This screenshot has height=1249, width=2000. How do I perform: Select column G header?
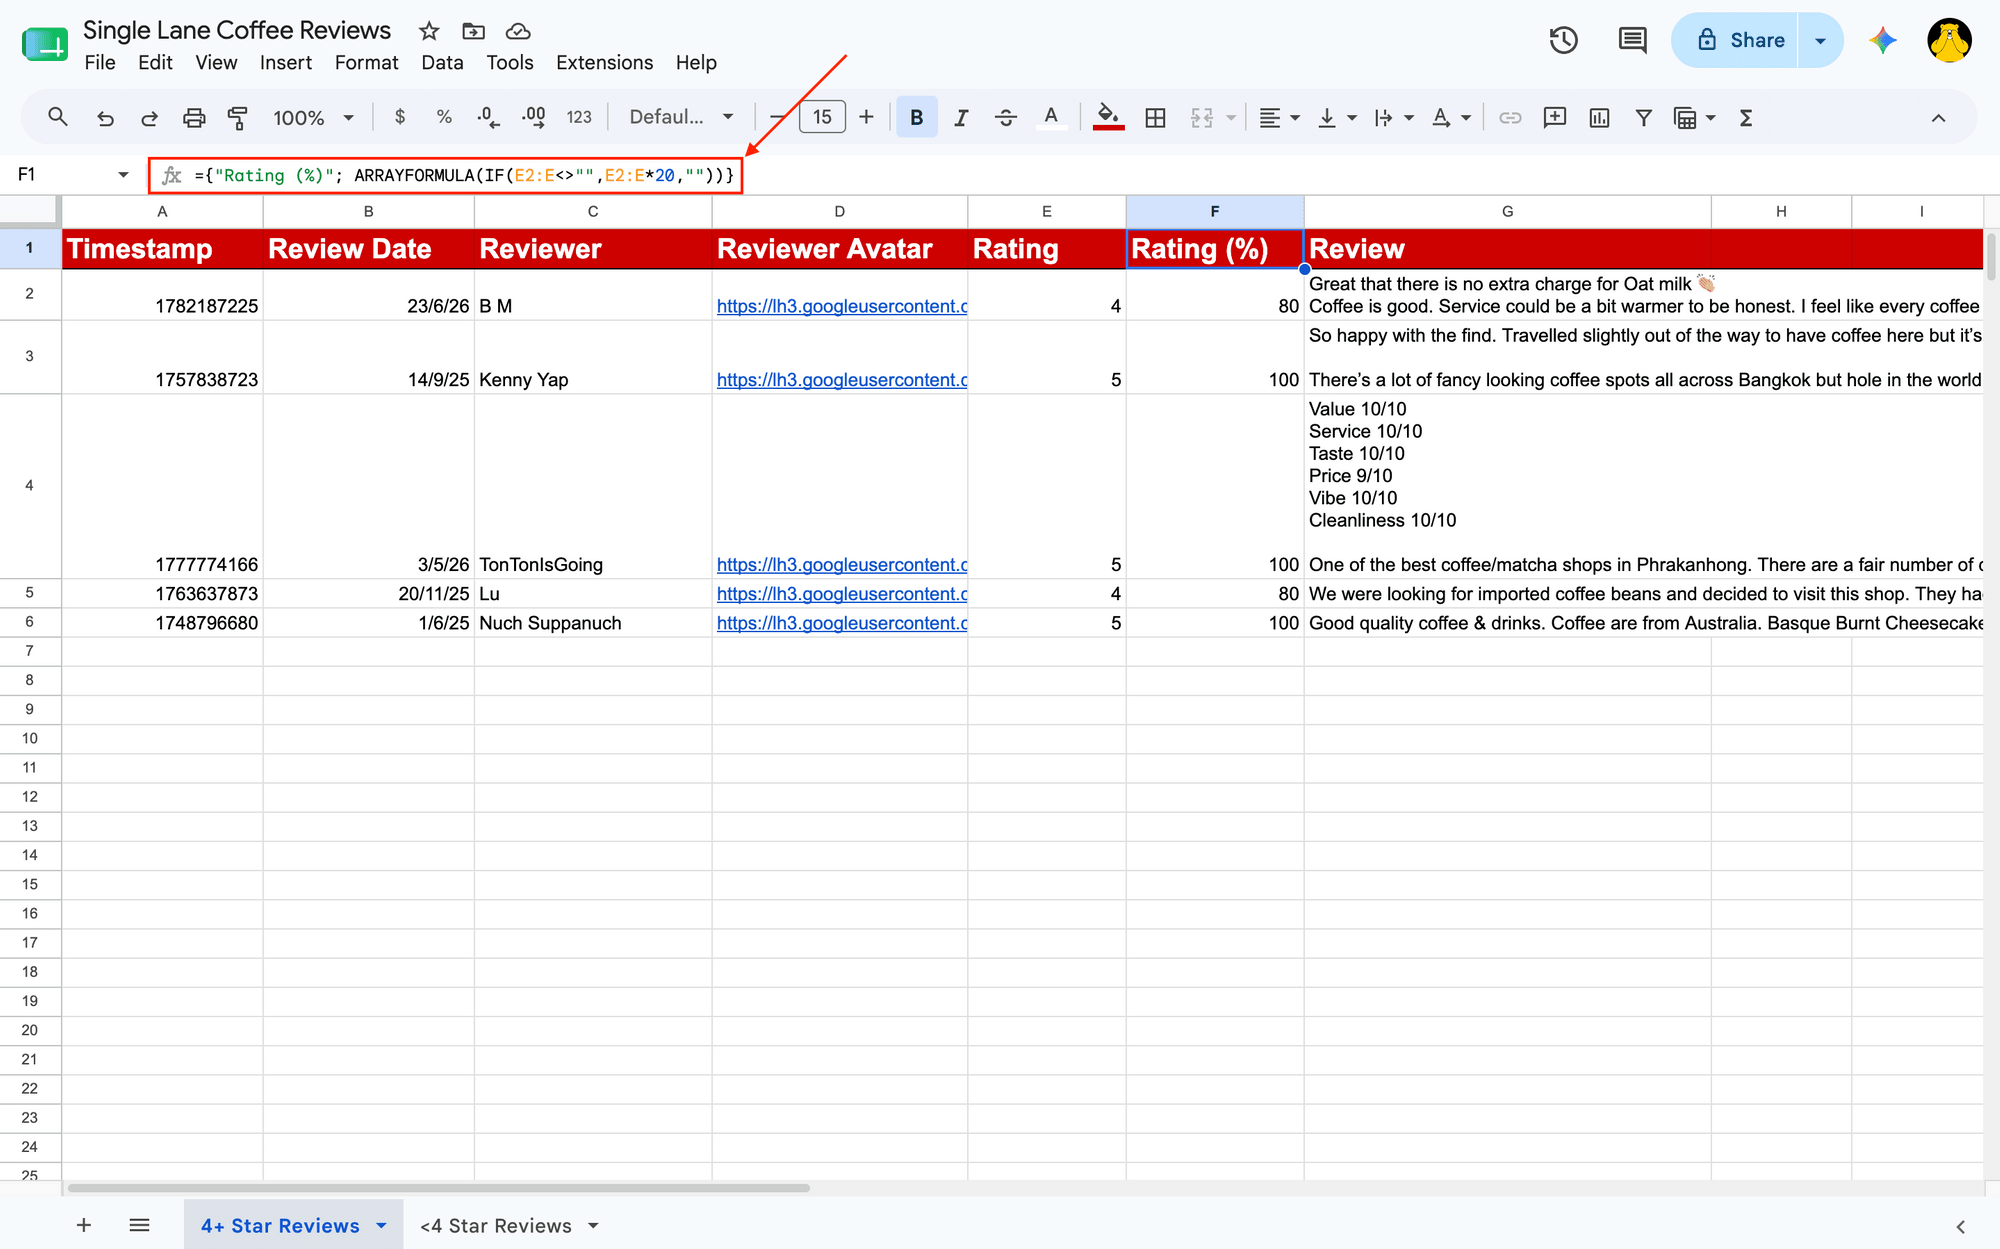coord(1507,211)
